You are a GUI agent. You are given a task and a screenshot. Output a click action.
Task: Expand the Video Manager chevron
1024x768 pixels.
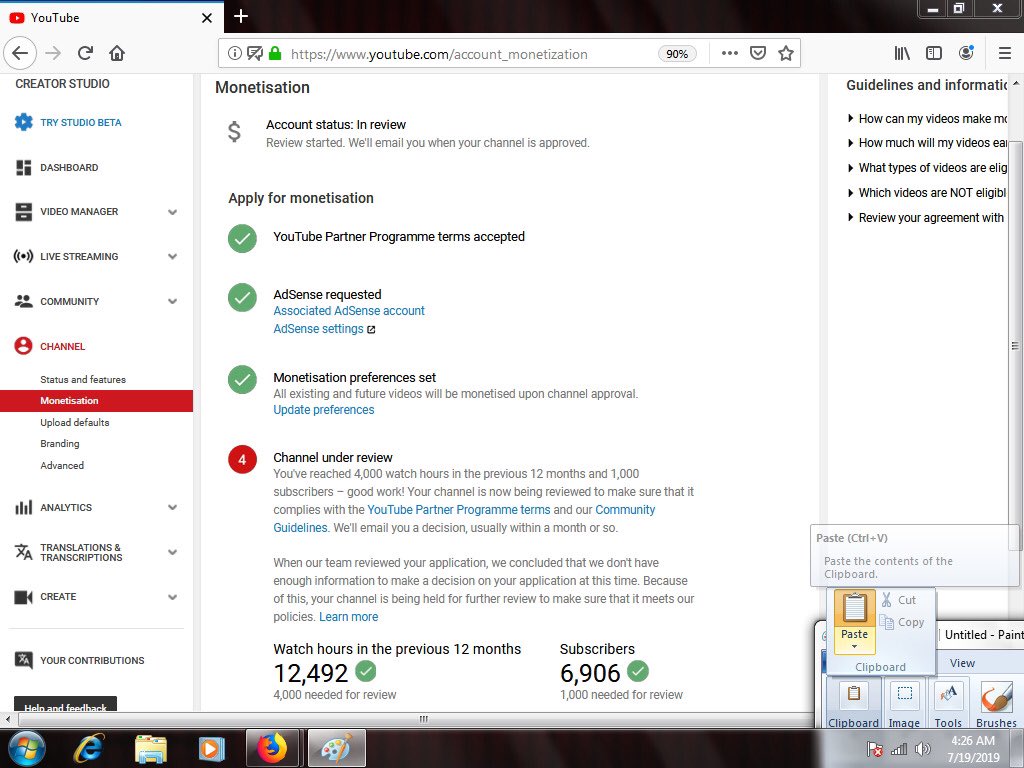click(x=172, y=212)
